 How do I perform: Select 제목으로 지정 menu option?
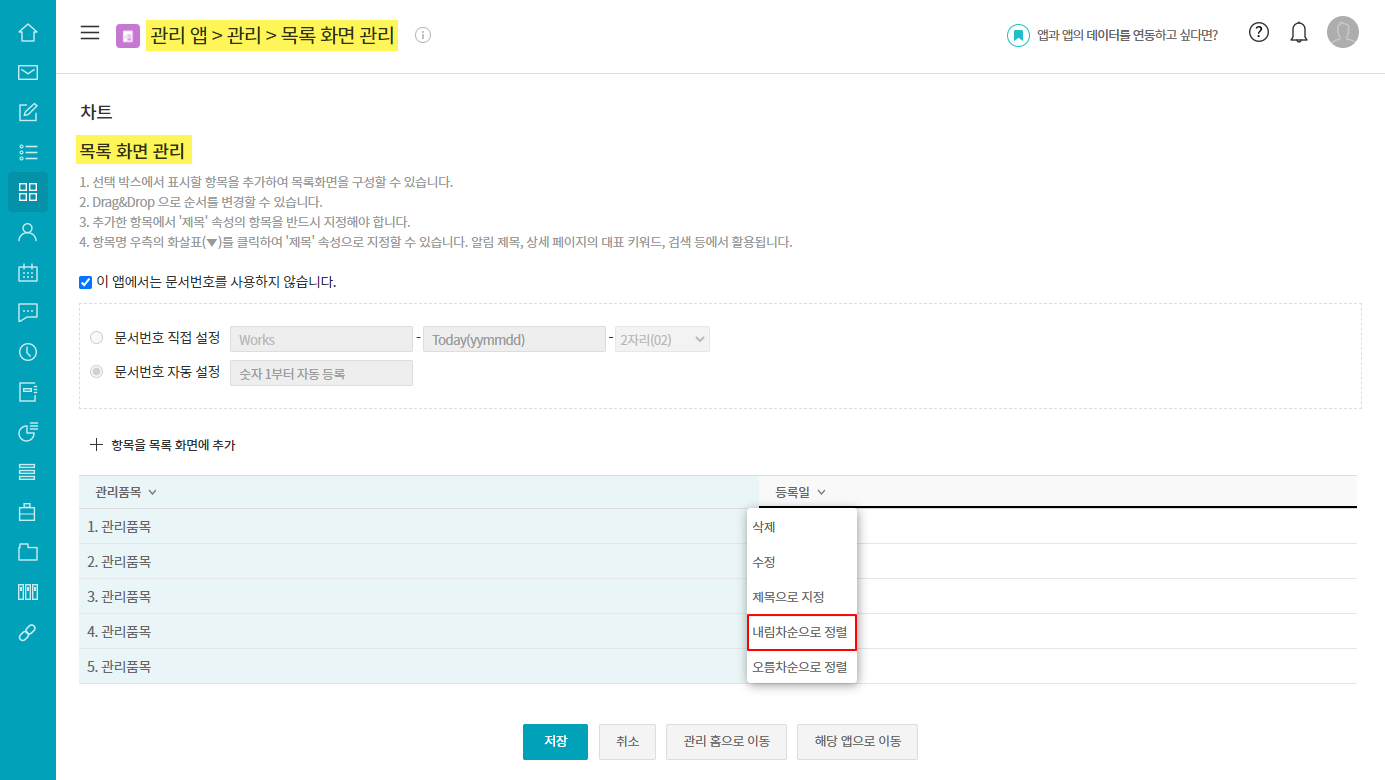788,597
